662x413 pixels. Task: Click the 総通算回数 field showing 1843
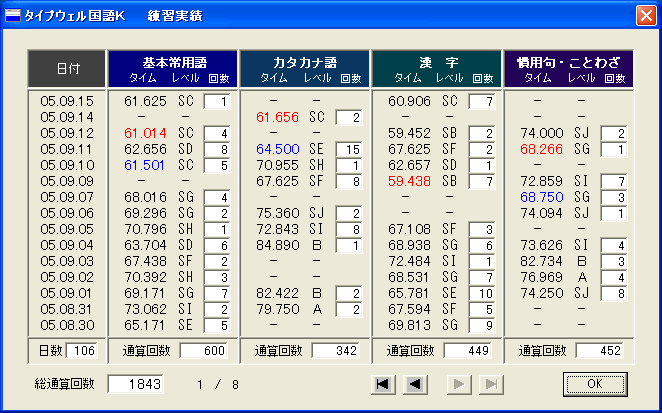point(136,384)
